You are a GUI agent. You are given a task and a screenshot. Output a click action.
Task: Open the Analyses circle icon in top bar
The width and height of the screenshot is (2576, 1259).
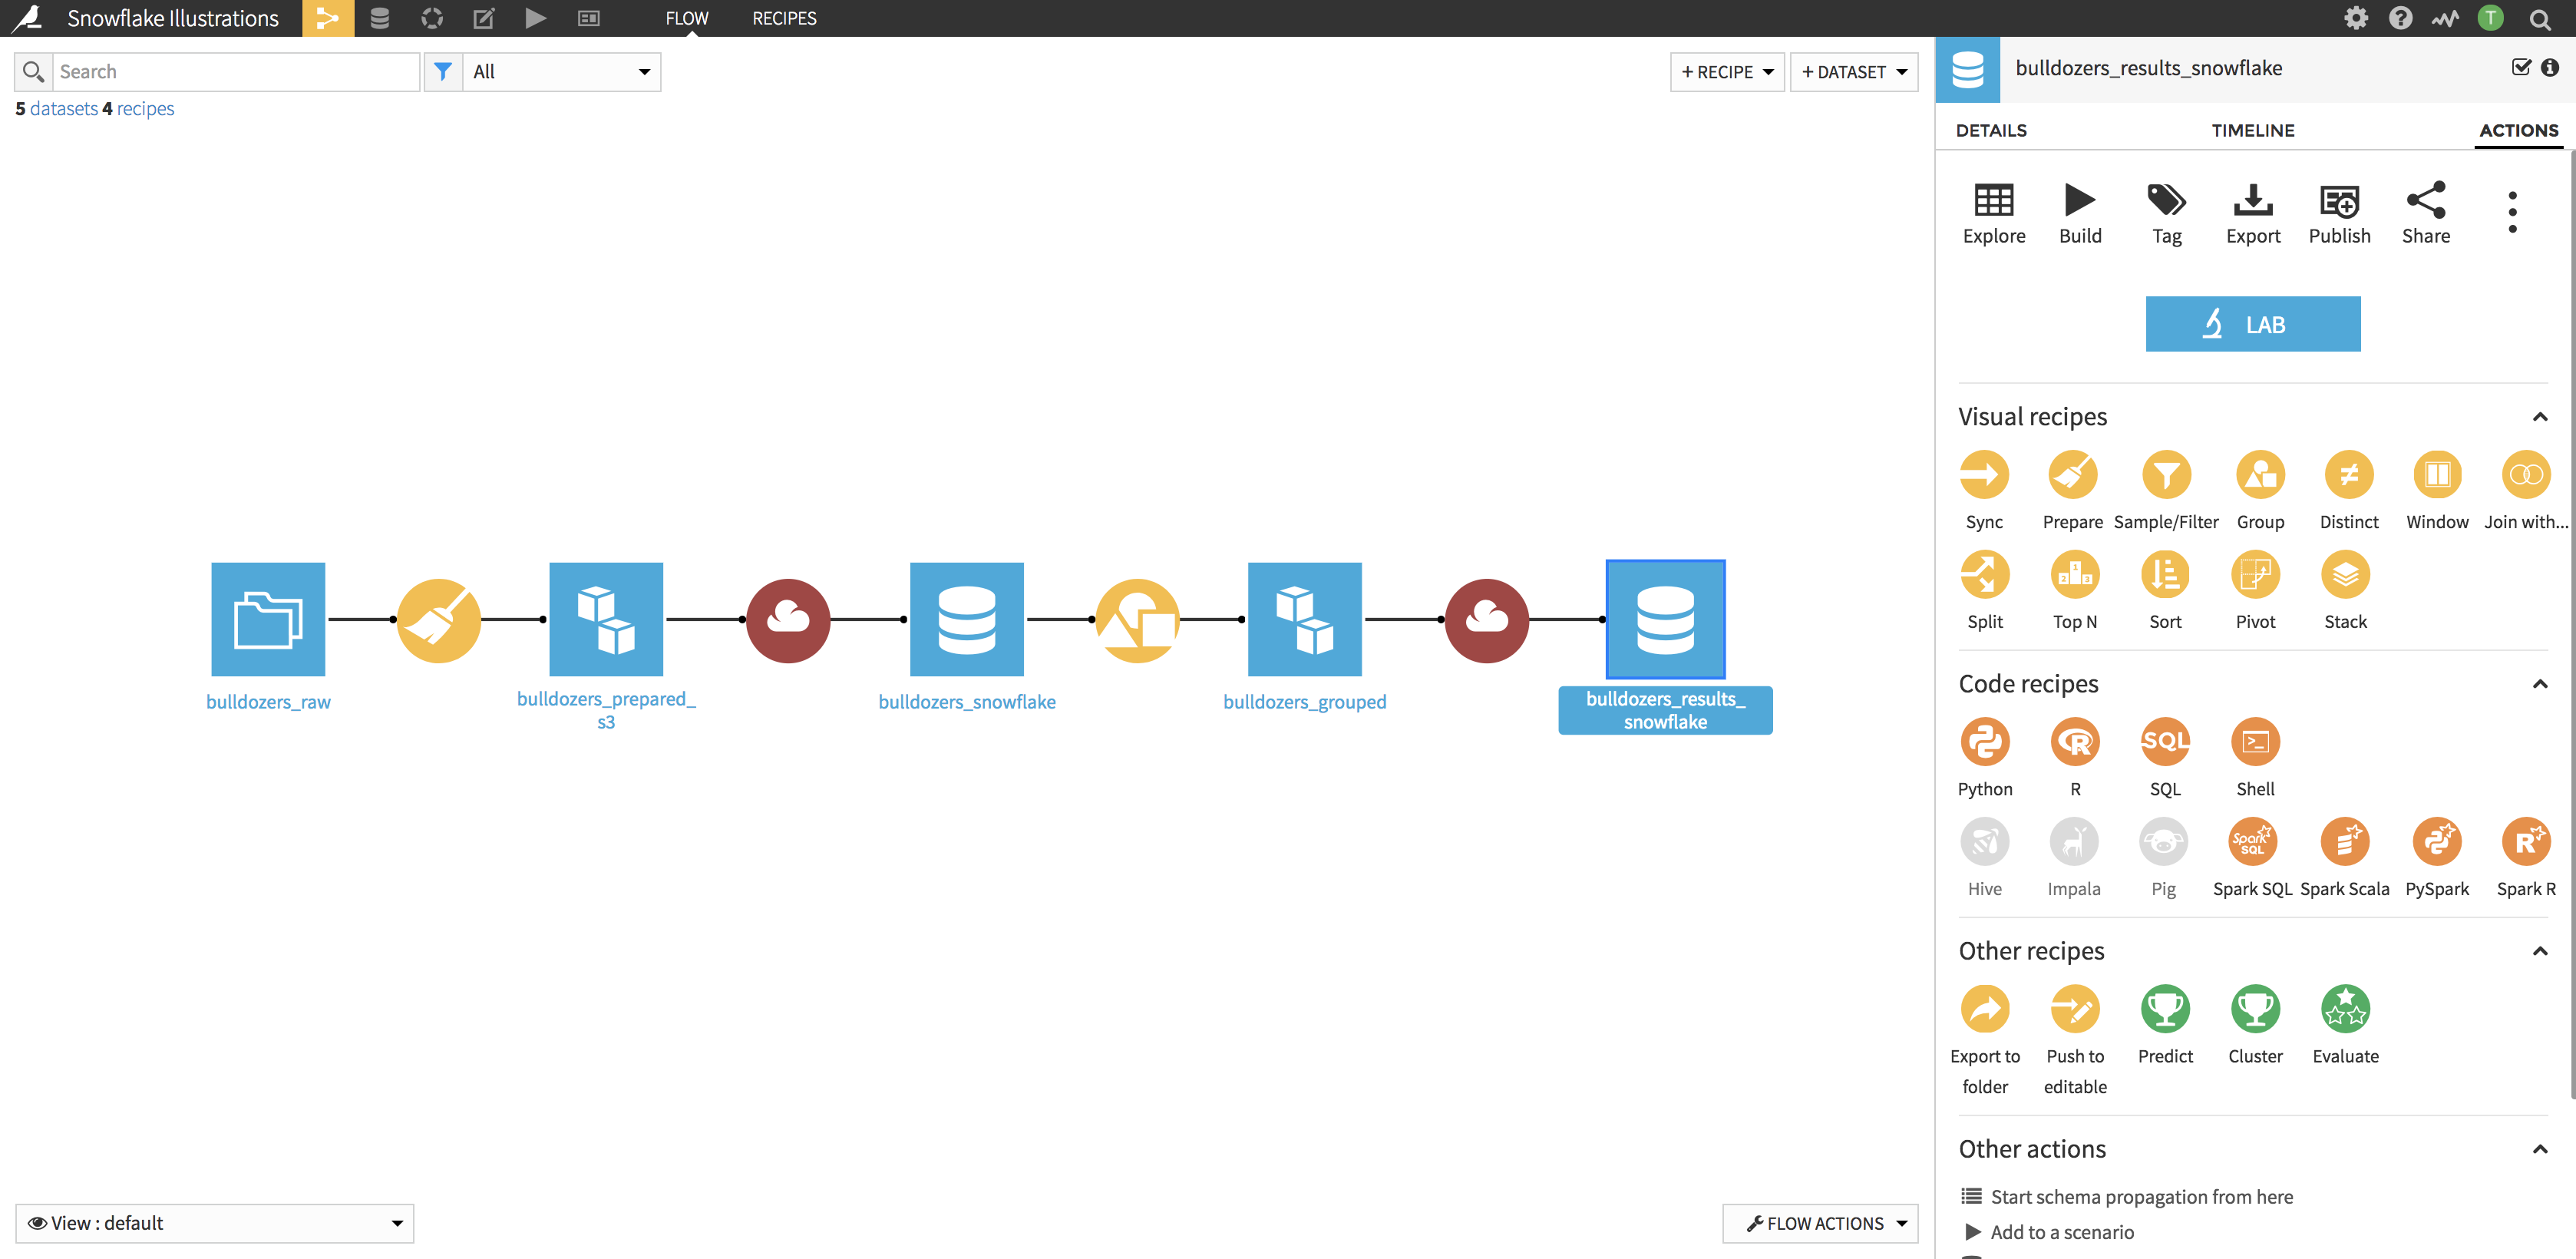[x=432, y=18]
